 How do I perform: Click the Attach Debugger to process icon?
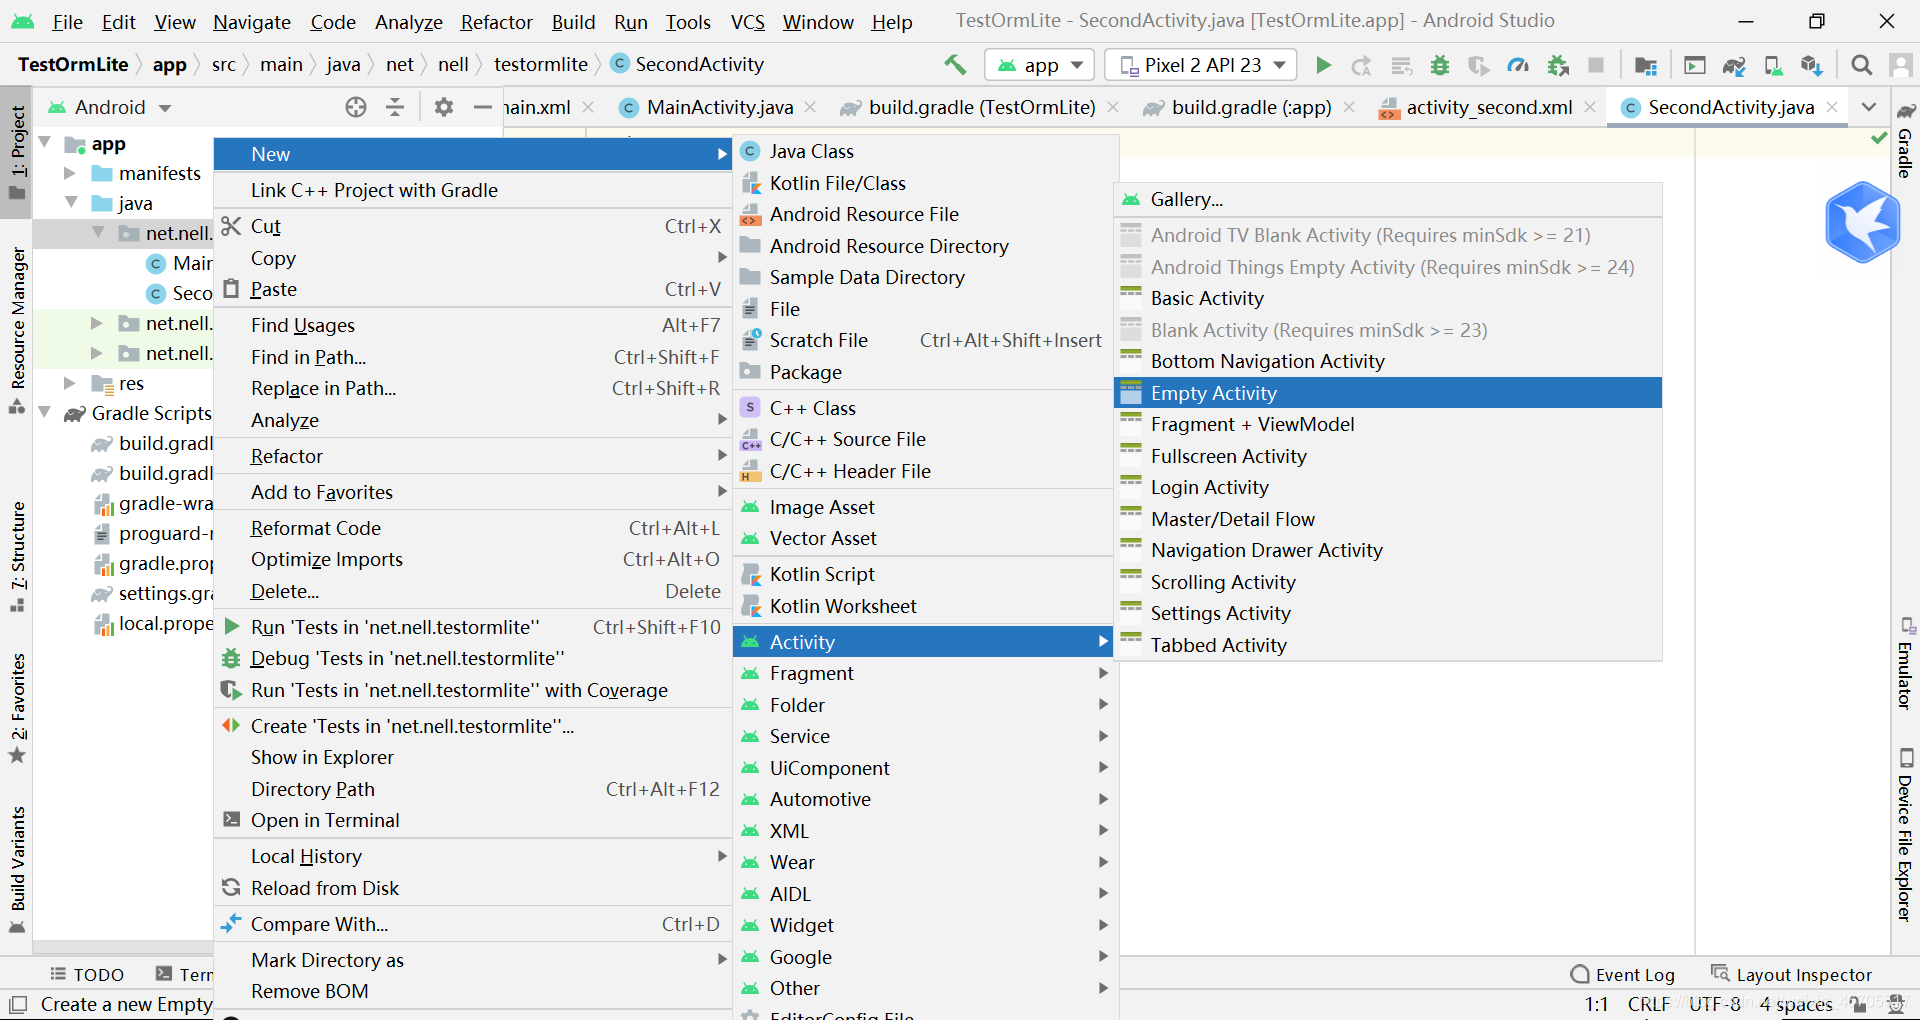tap(1557, 65)
